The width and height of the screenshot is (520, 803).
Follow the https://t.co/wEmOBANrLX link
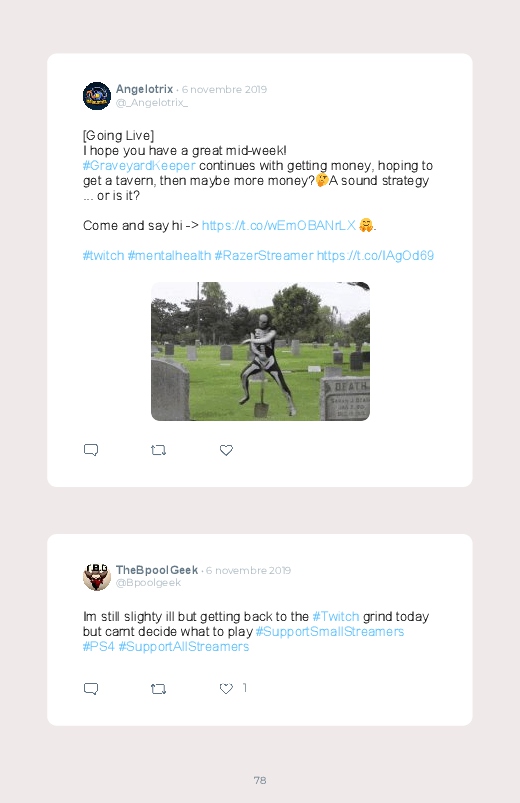pos(279,225)
